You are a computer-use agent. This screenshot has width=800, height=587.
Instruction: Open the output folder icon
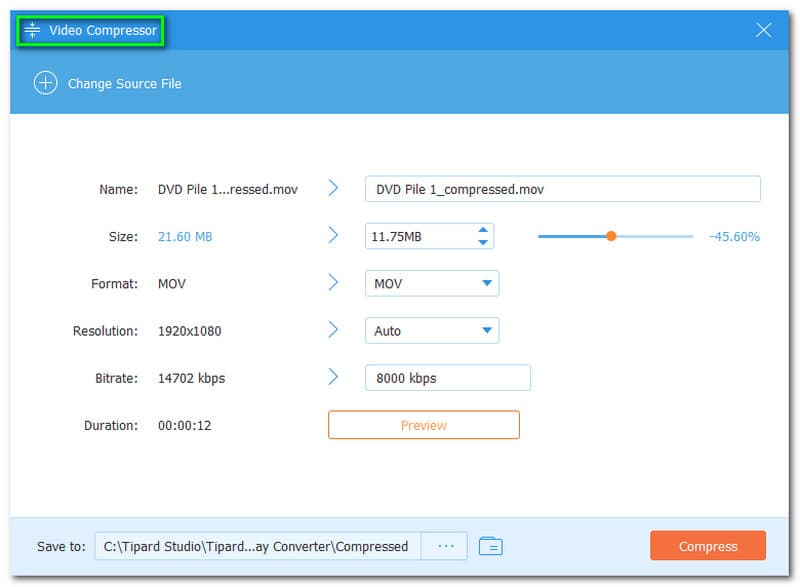click(x=490, y=546)
